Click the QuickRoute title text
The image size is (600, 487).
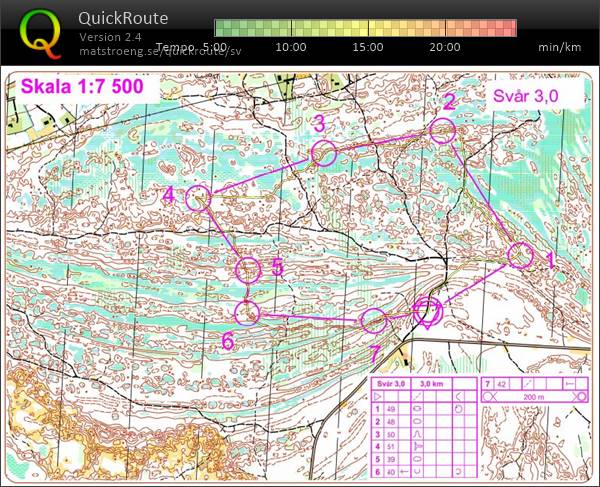(x=123, y=18)
